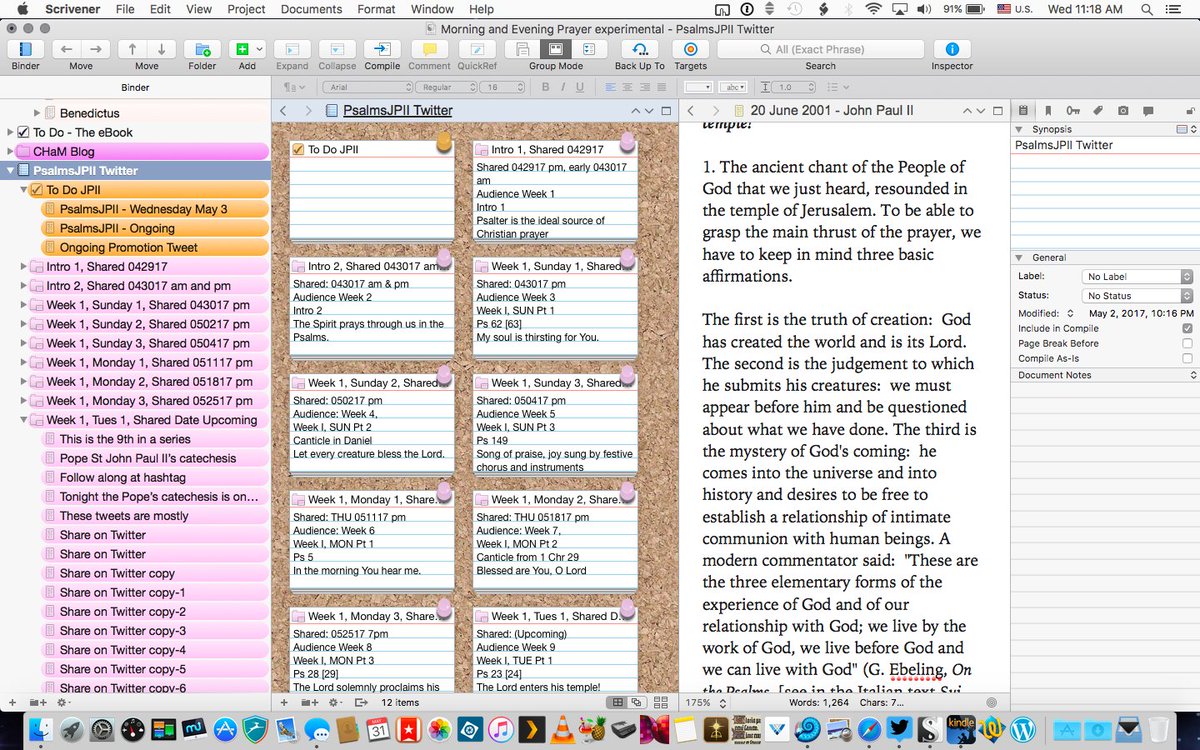Open the 175% zoom dropdown
This screenshot has width=1200, height=750.
point(704,703)
